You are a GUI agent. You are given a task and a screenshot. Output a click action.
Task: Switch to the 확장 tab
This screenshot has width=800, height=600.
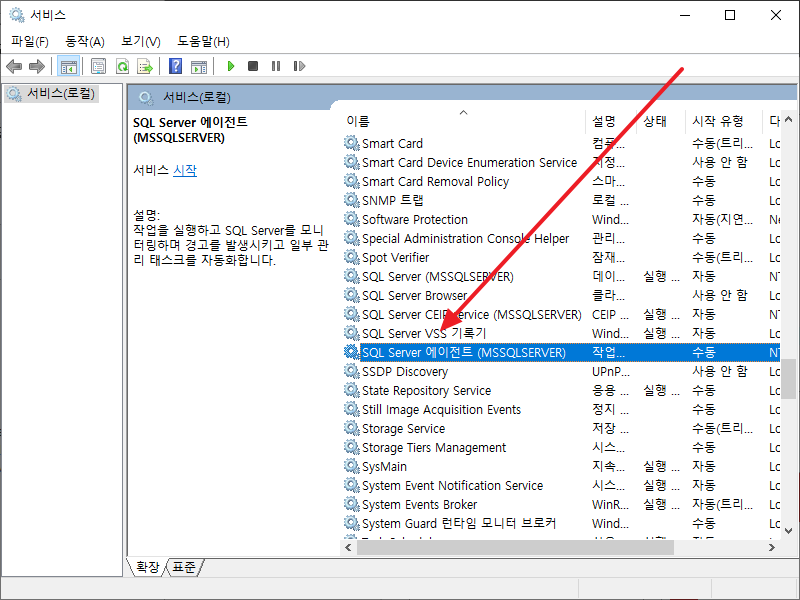(147, 567)
